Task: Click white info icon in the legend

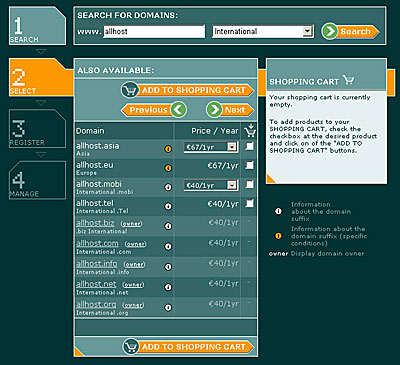Action: (278, 211)
